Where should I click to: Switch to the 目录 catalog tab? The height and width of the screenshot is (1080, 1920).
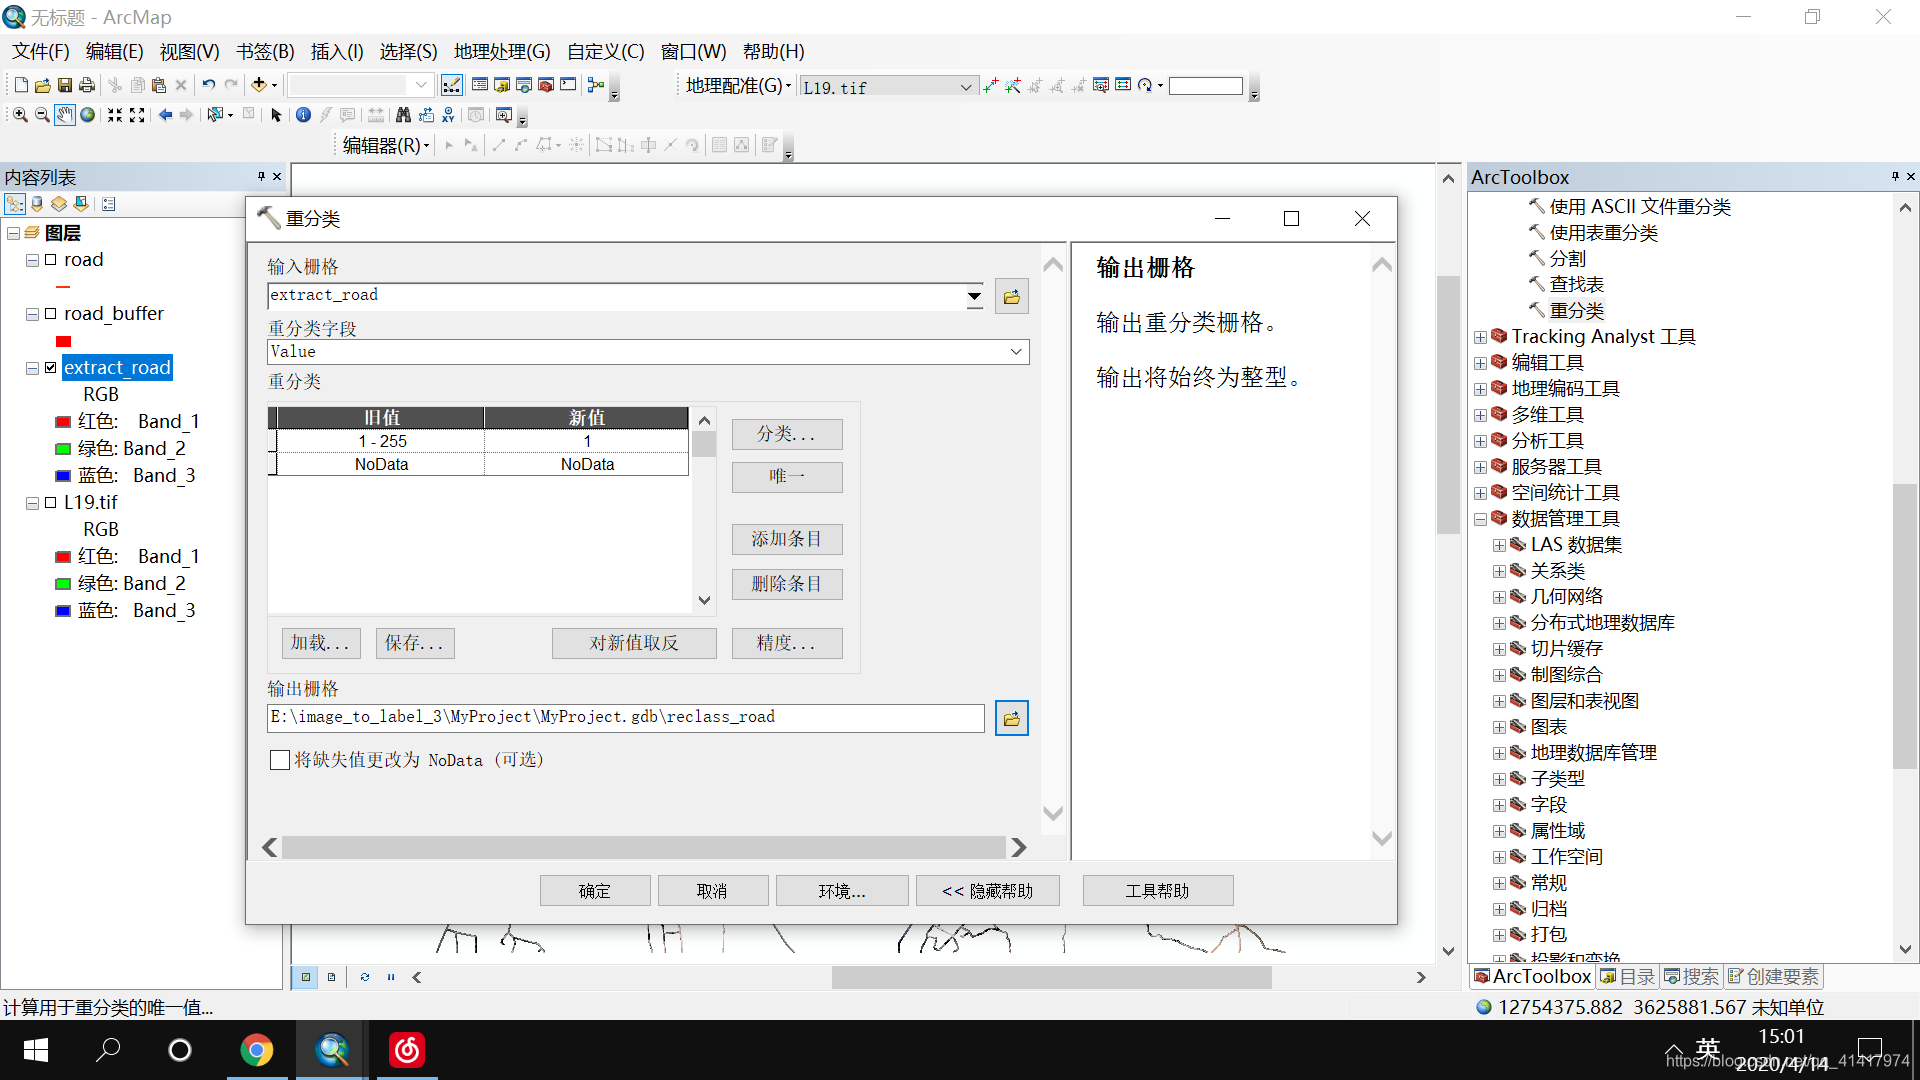(1629, 976)
